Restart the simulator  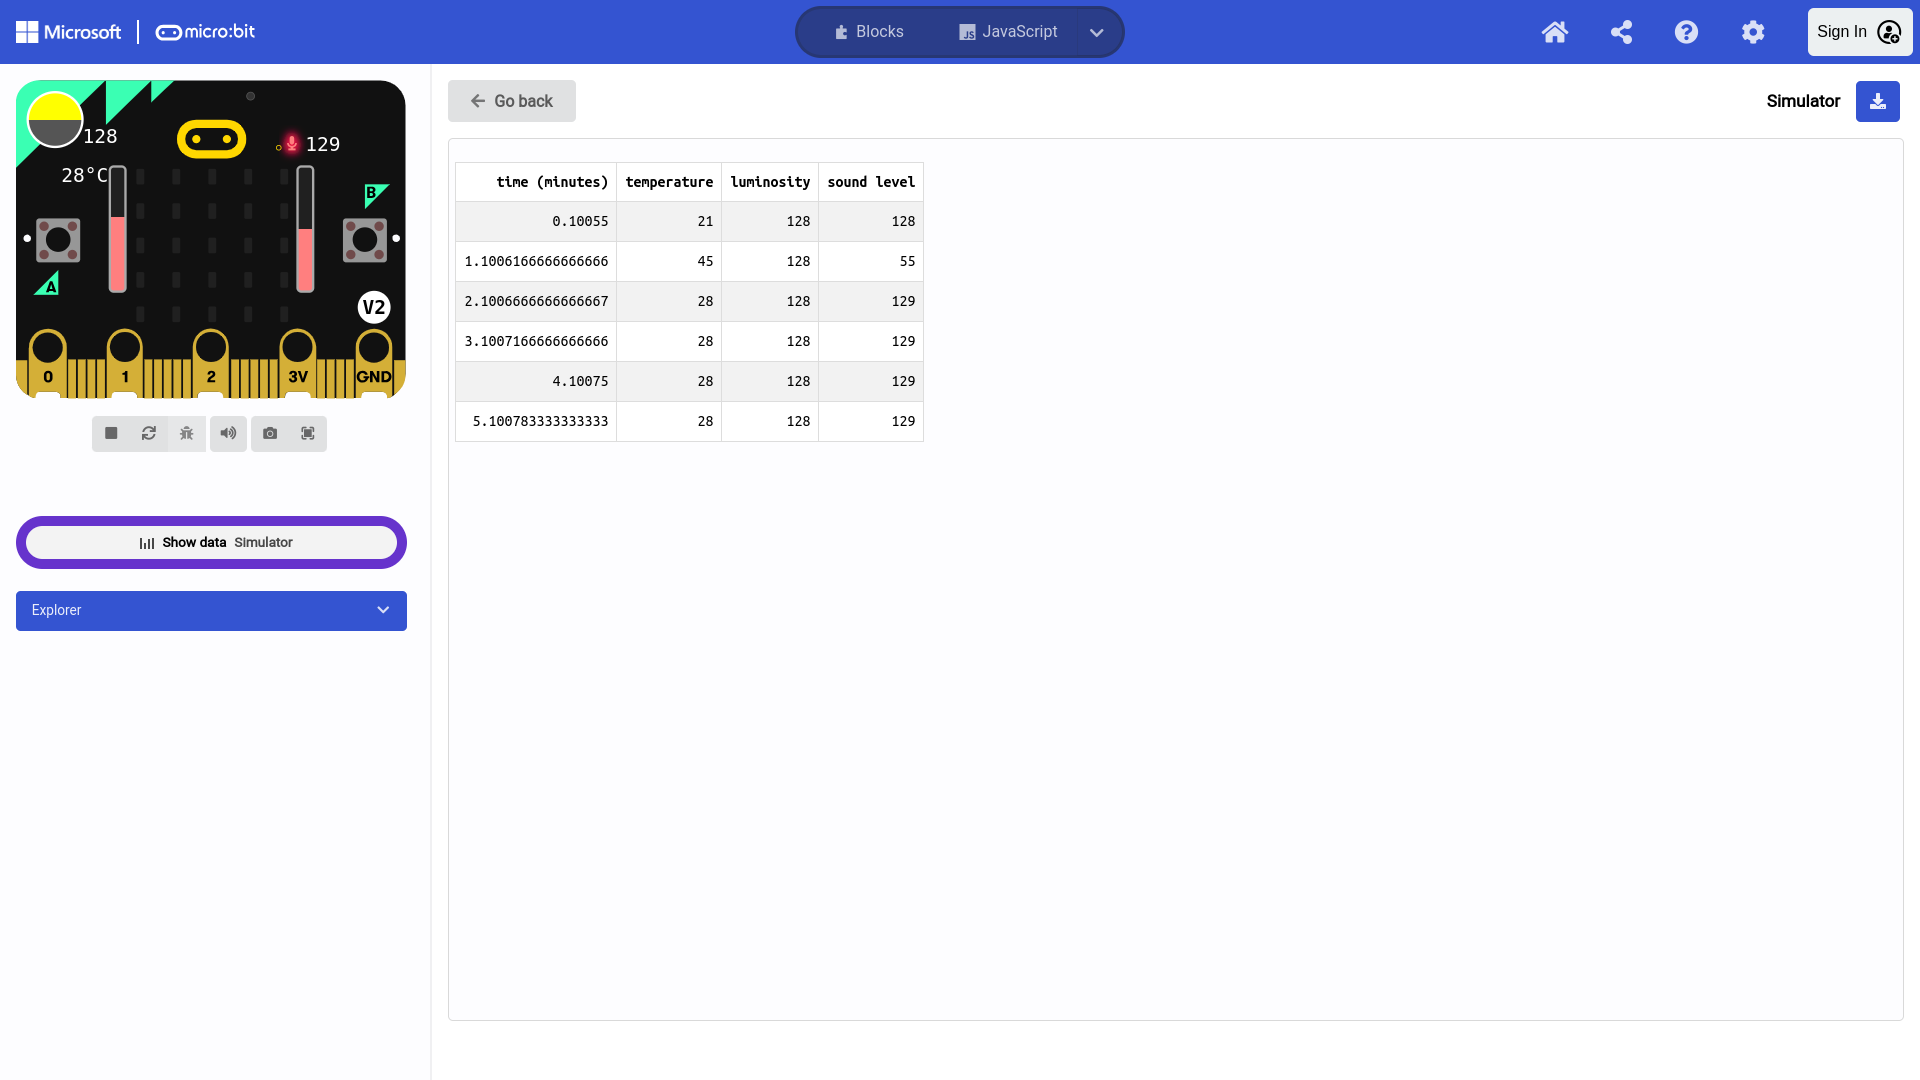[149, 433]
